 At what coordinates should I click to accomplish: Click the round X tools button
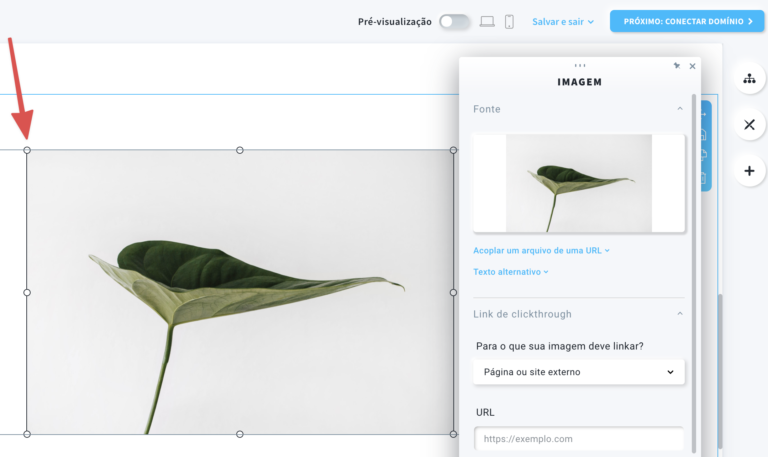point(749,125)
